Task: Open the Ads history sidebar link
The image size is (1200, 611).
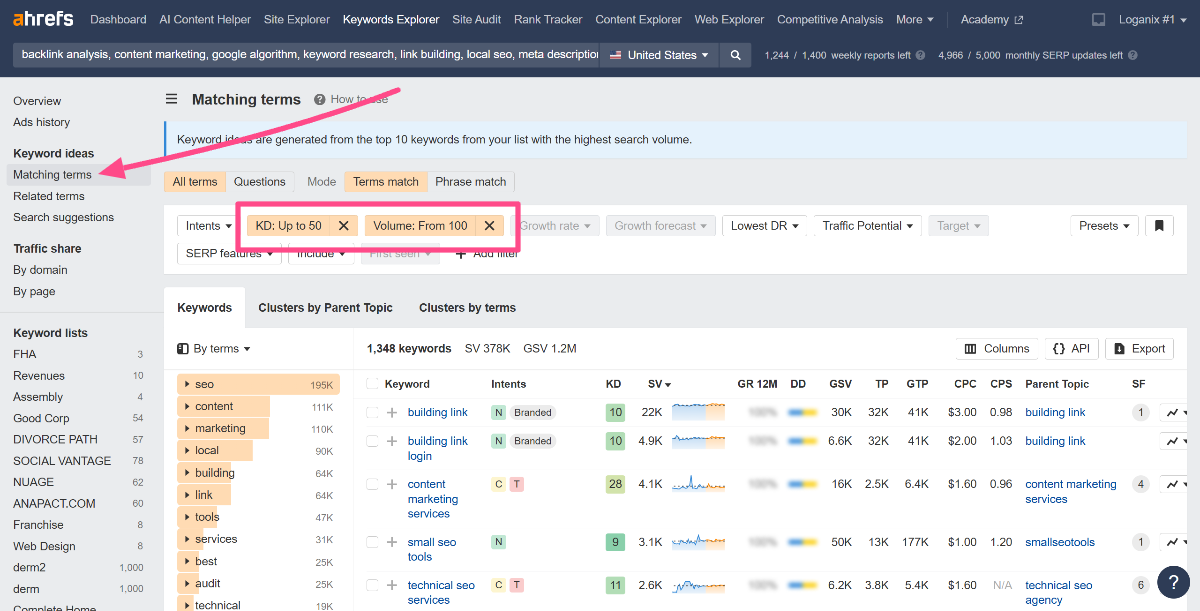Action: click(42, 122)
